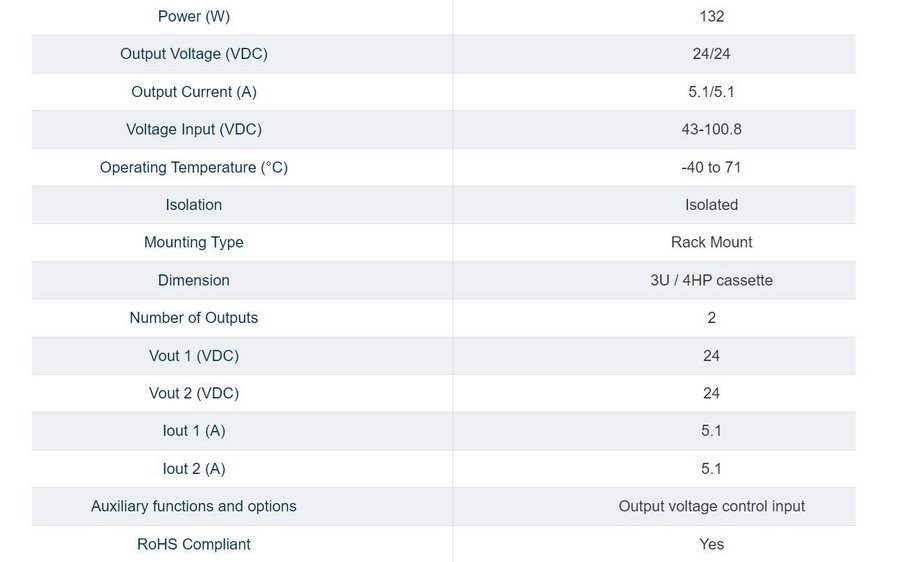Click the Output Current (A) label
Screen dimensions: 900x562
pos(194,92)
